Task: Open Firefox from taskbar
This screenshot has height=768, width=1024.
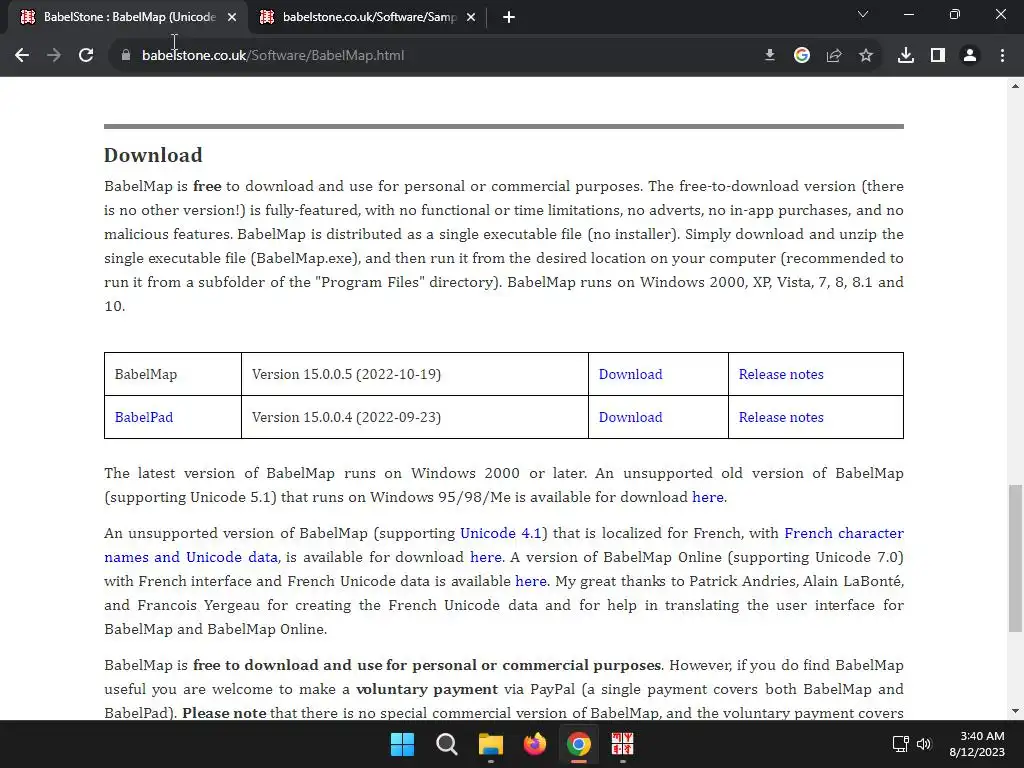Action: pyautogui.click(x=534, y=744)
